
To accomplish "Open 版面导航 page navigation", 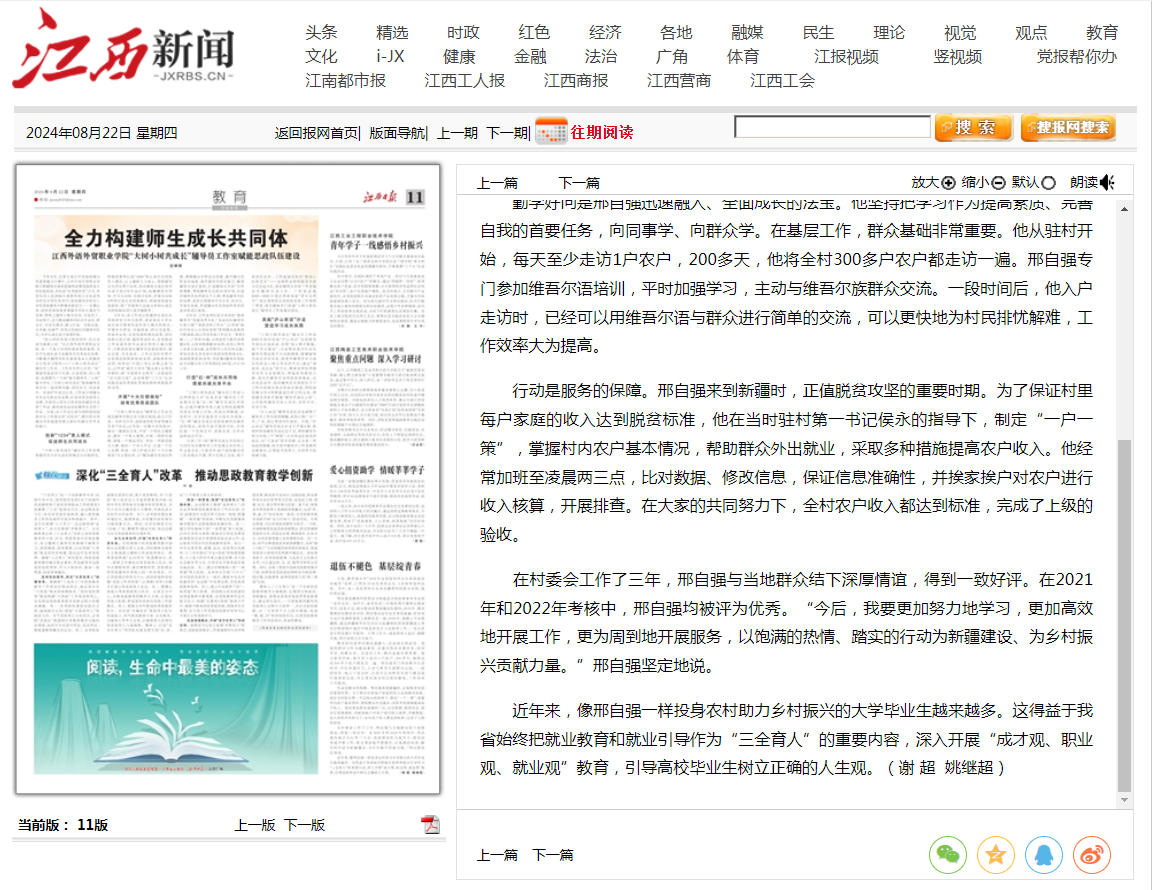I will point(397,133).
